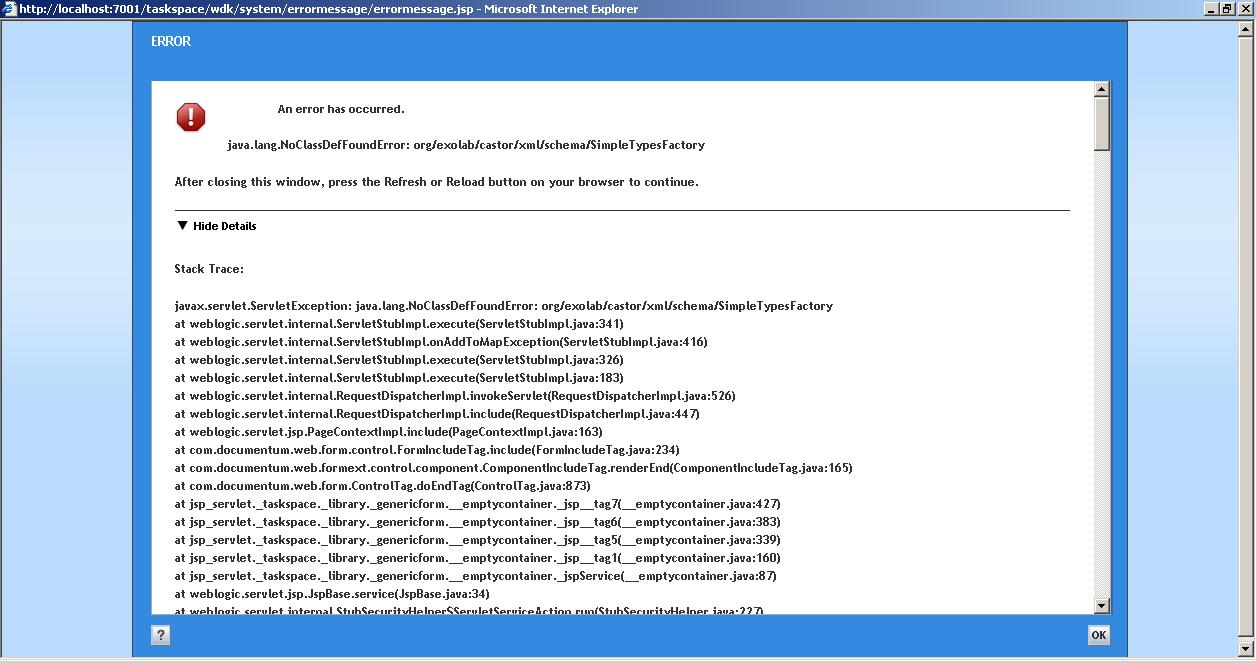This screenshot has height=663, width=1256.
Task: Click the trace line ending "PageContextImpl.java:163)"
Action: [x=389, y=432]
